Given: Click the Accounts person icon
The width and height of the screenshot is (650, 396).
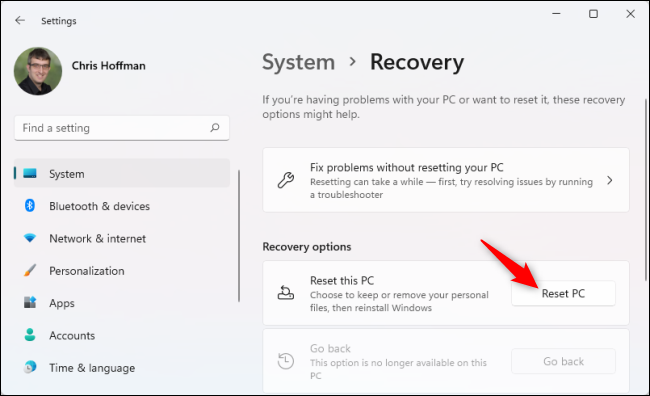Looking at the screenshot, I should [x=30, y=335].
